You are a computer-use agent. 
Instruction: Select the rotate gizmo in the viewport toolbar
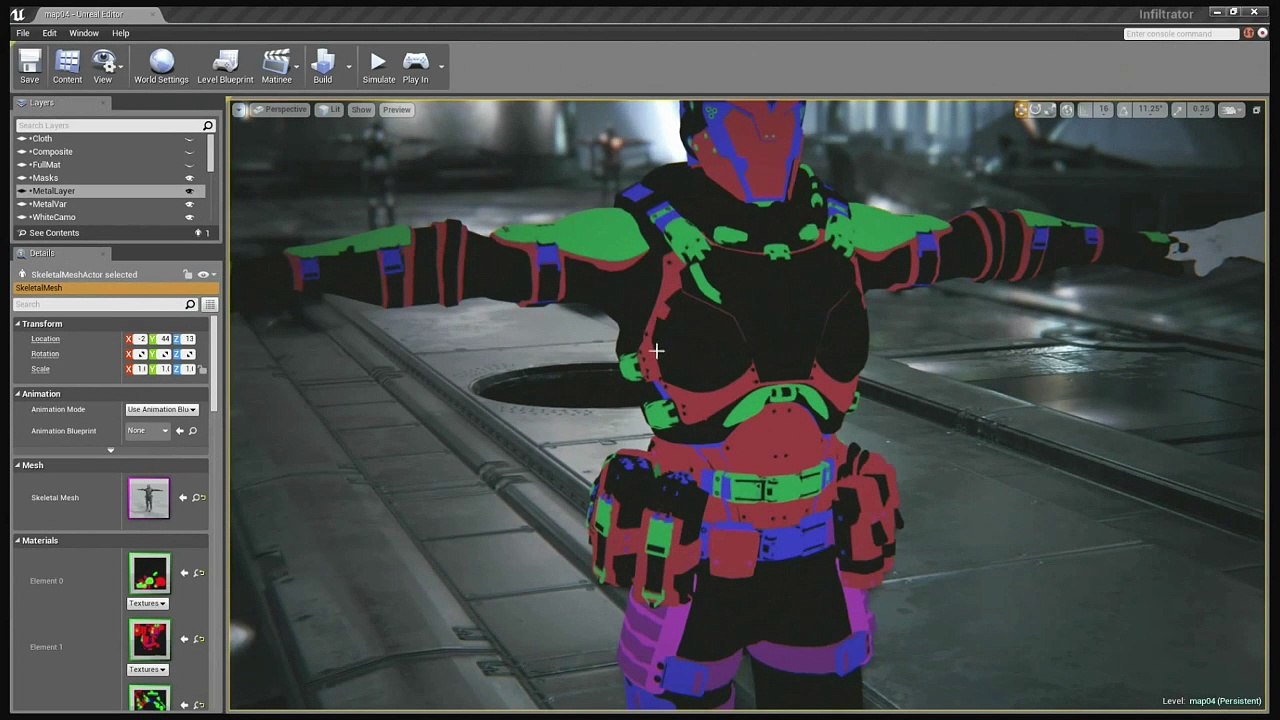(x=1035, y=110)
